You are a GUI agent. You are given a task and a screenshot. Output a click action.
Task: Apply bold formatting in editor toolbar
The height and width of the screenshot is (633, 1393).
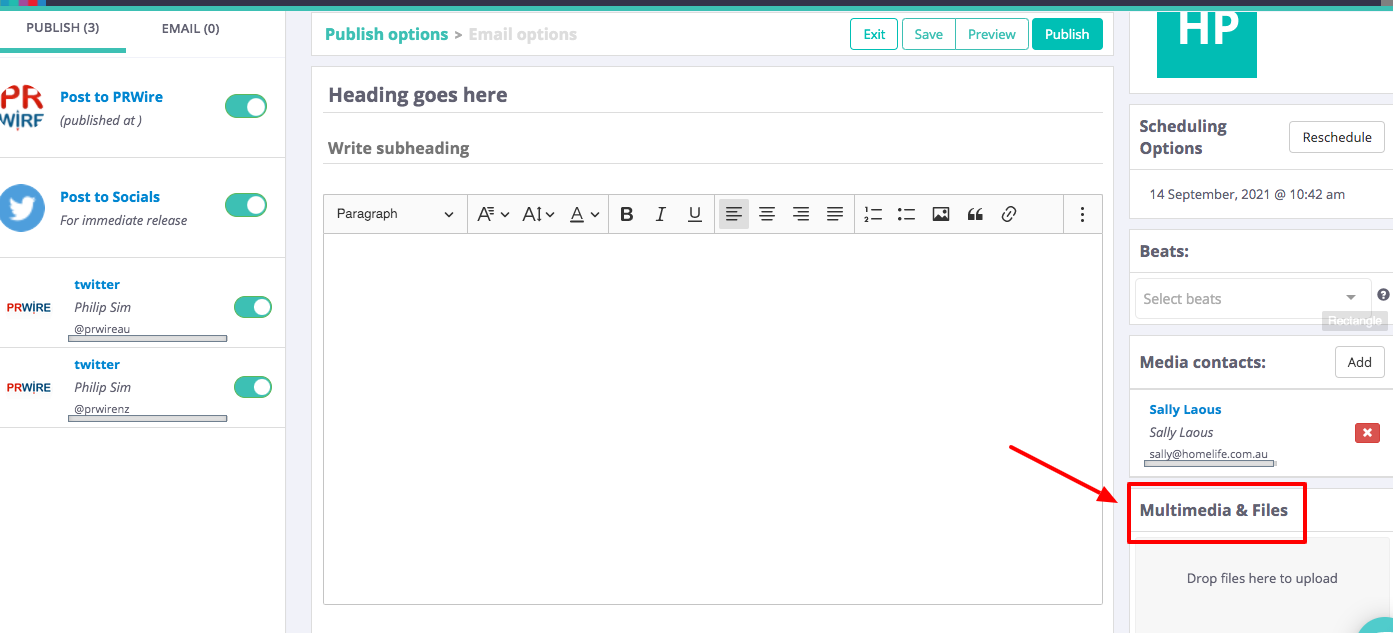[627, 214]
